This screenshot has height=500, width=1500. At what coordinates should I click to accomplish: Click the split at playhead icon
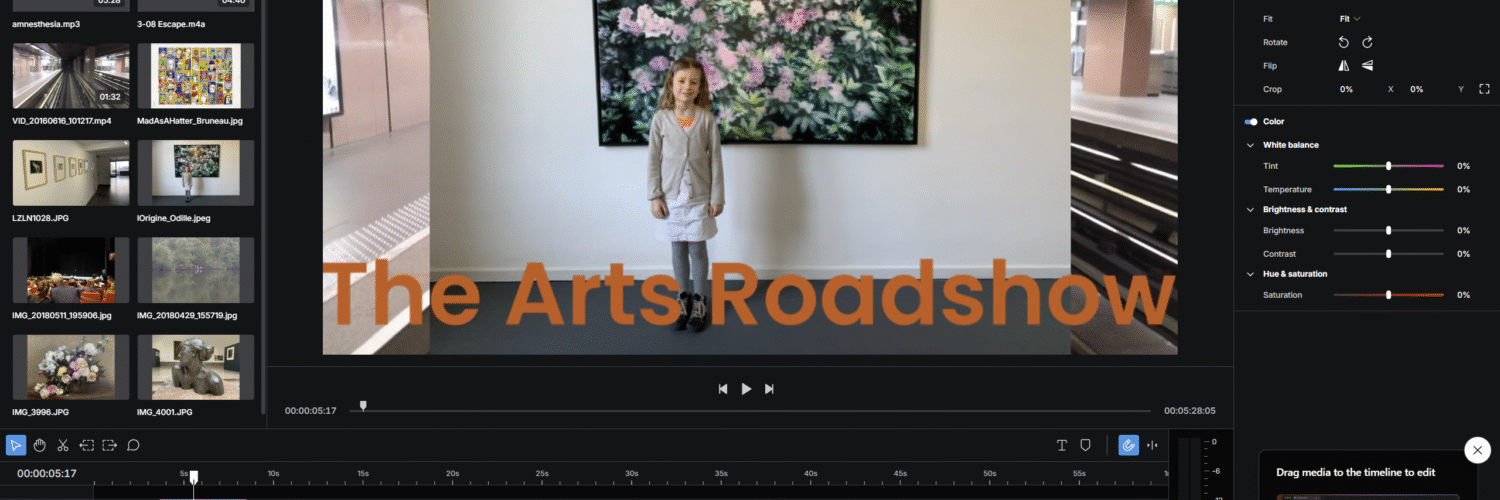(x=1152, y=445)
